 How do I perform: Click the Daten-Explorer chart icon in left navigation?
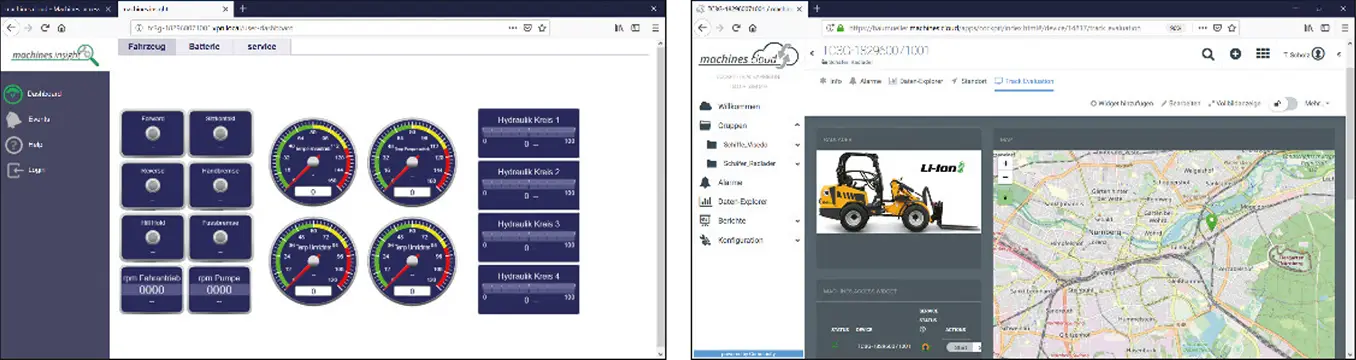pos(705,201)
